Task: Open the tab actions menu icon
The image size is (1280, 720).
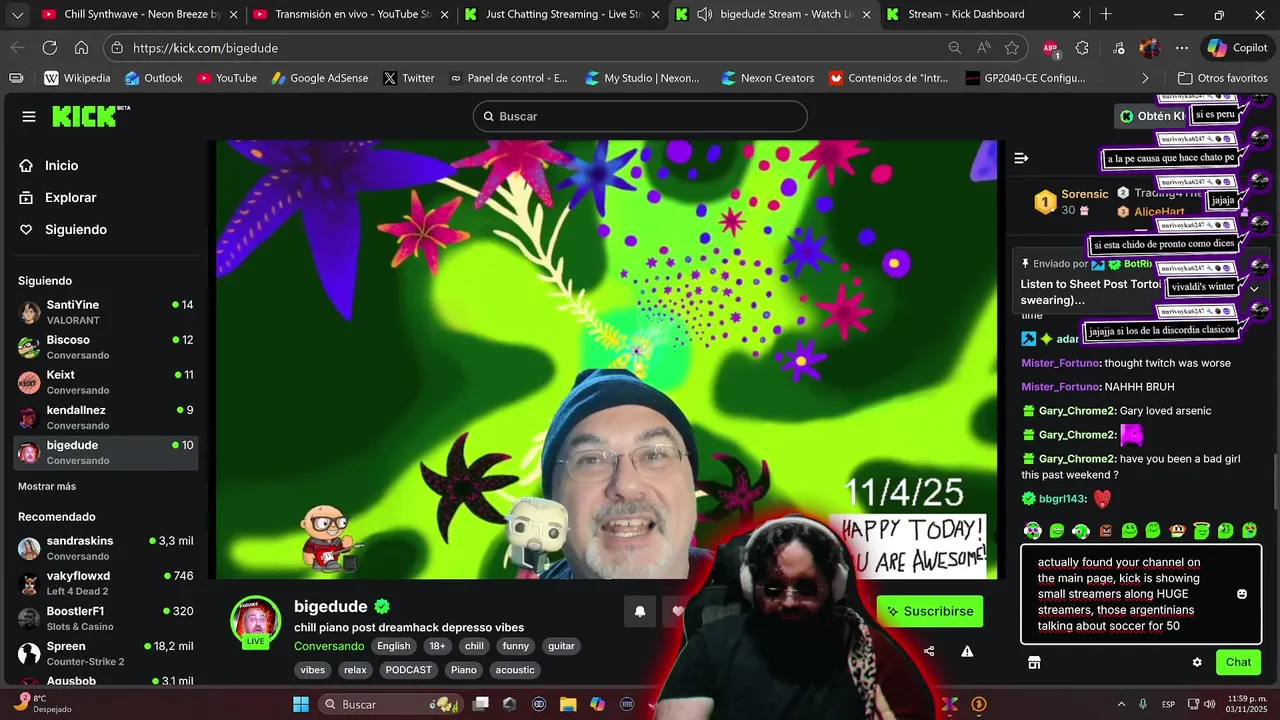Action: pyautogui.click(x=16, y=14)
